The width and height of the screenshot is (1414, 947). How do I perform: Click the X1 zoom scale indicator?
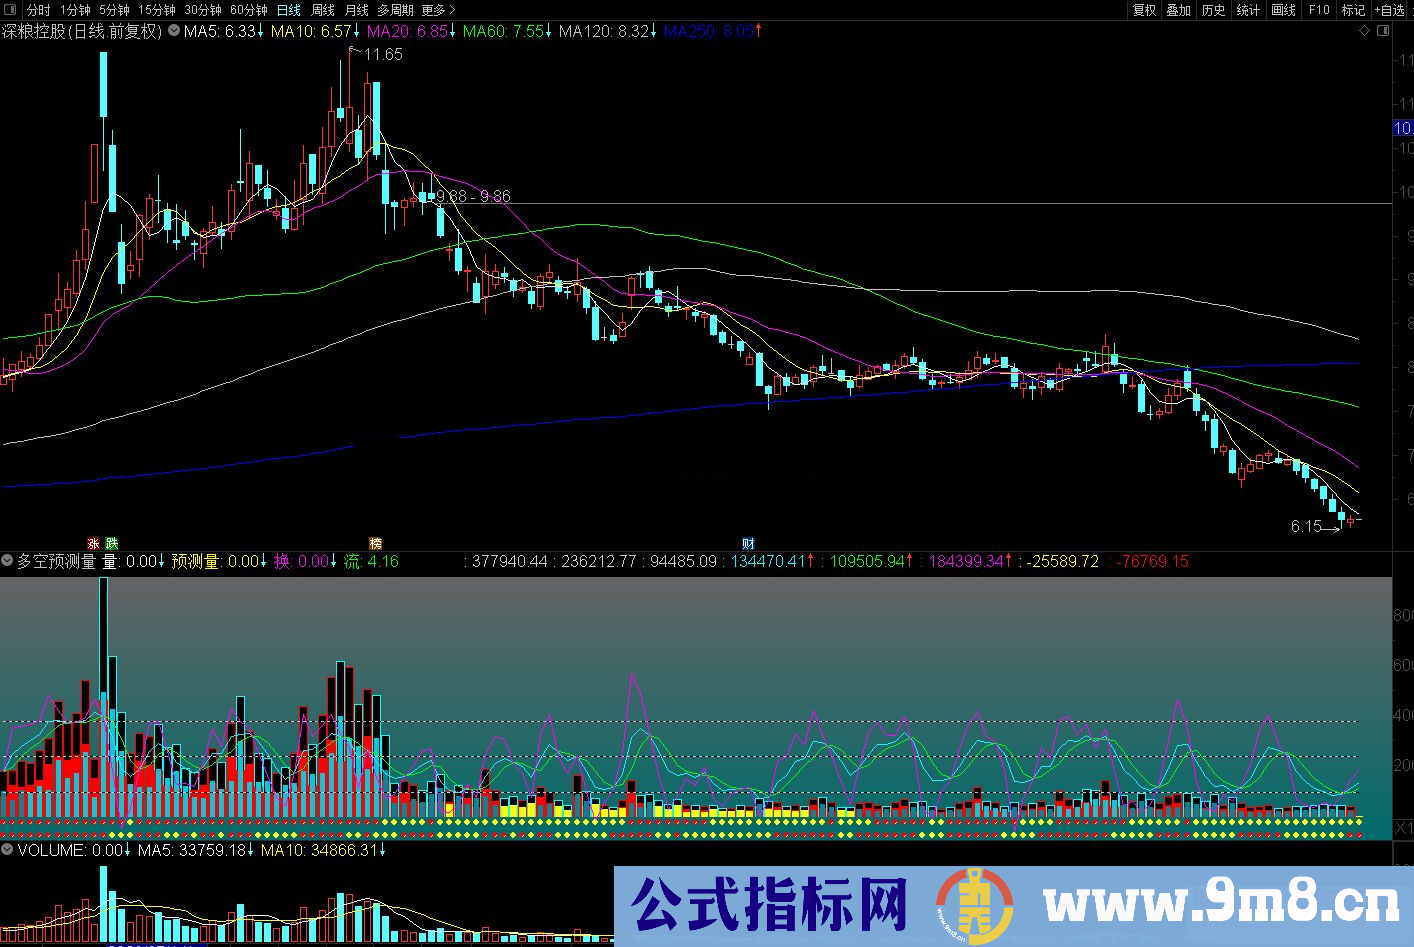click(x=1405, y=825)
